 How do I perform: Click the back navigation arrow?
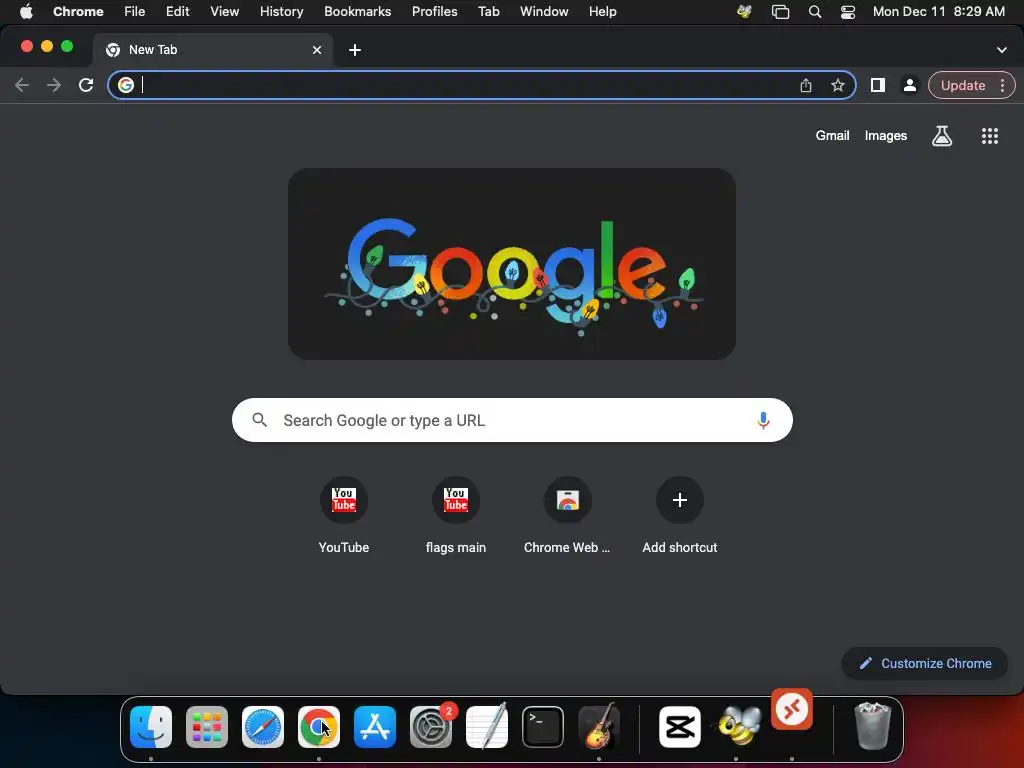[x=22, y=85]
